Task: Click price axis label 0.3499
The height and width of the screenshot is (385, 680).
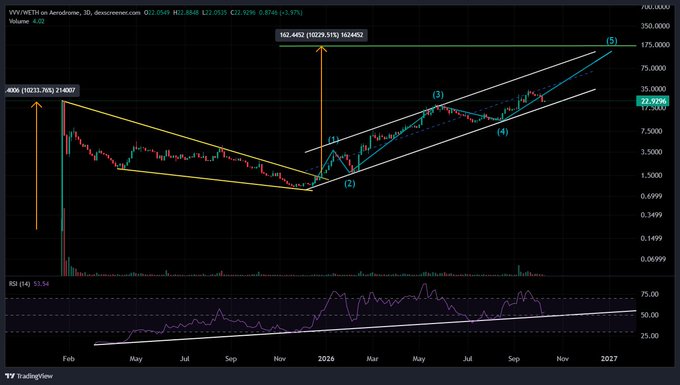Action: [x=652, y=215]
